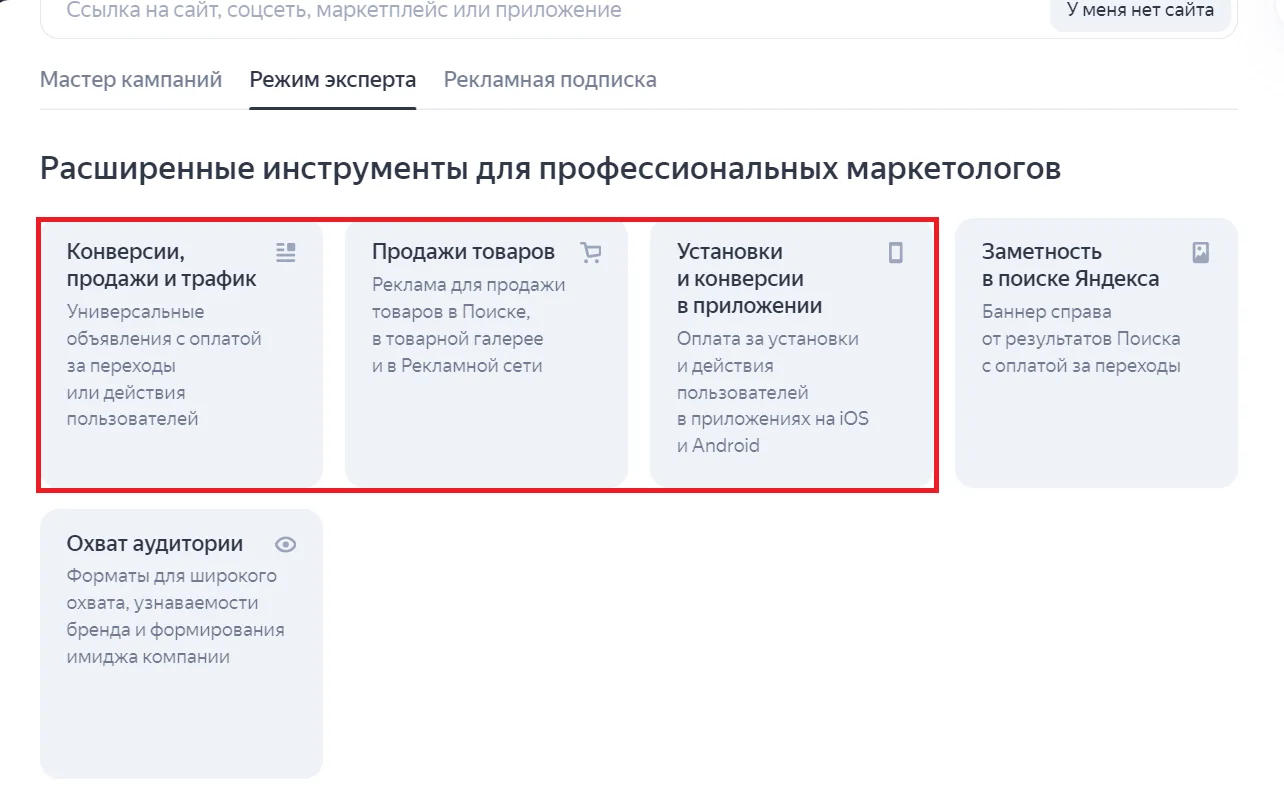Click the news-list icon on Конверсии, продажи и трафик card
Screen dimensions: 1284x799
[286, 252]
